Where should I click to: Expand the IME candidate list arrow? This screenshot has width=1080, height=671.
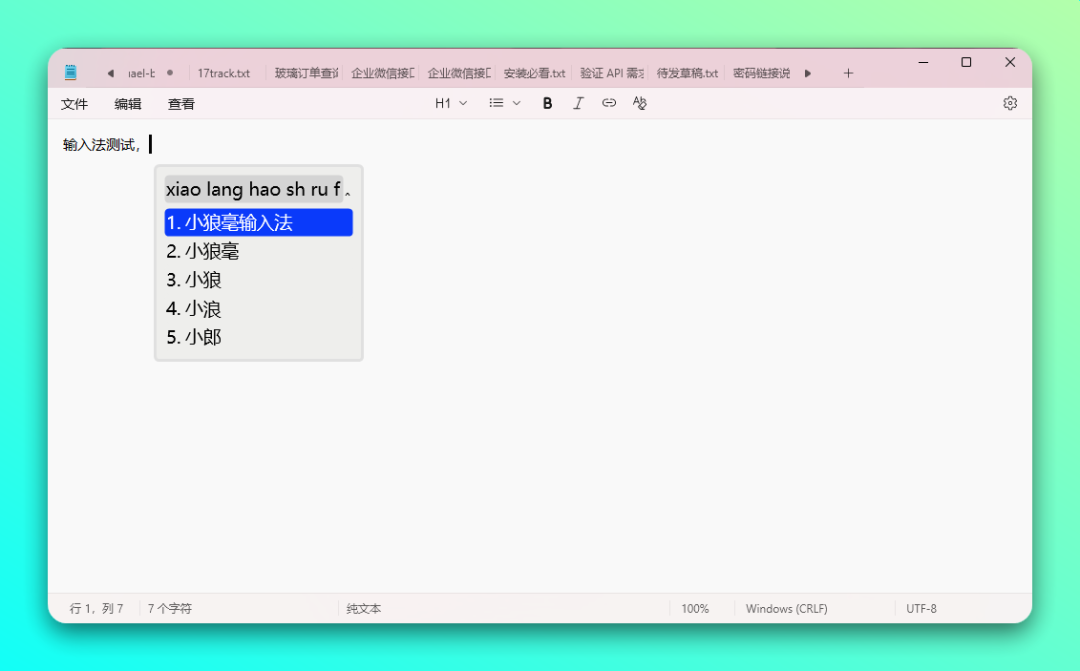tap(348, 190)
